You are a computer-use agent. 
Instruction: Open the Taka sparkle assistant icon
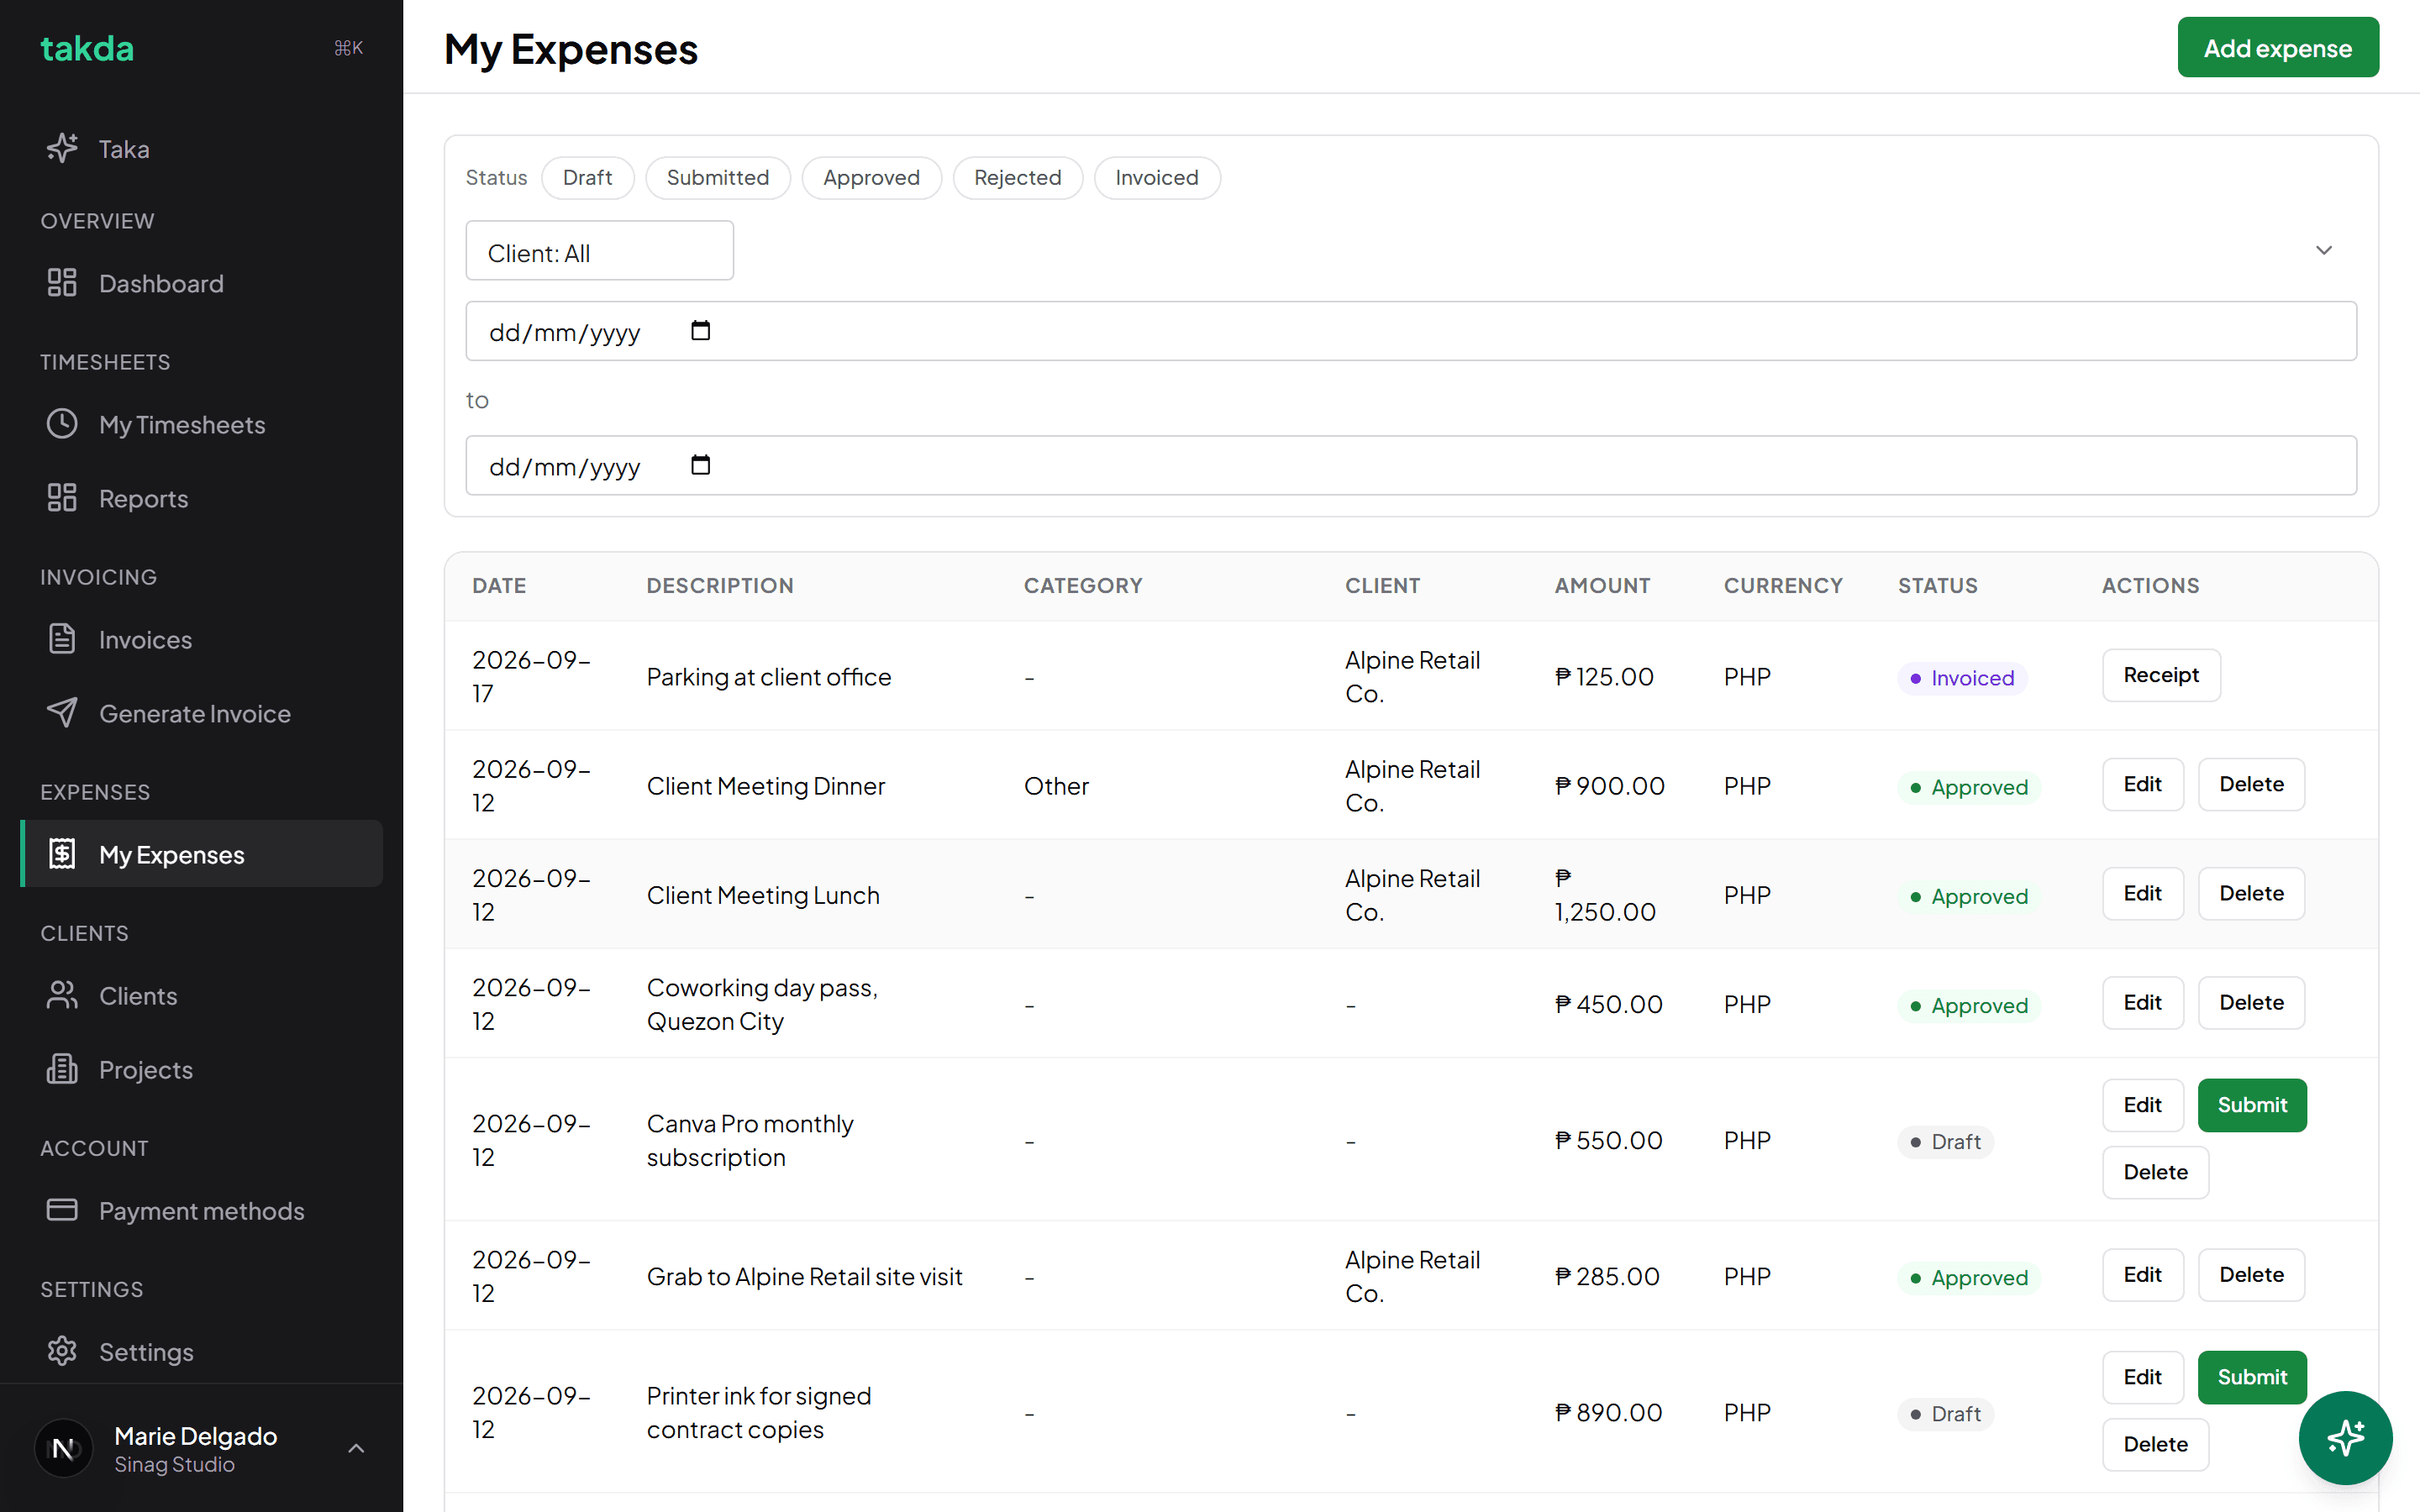coord(62,148)
